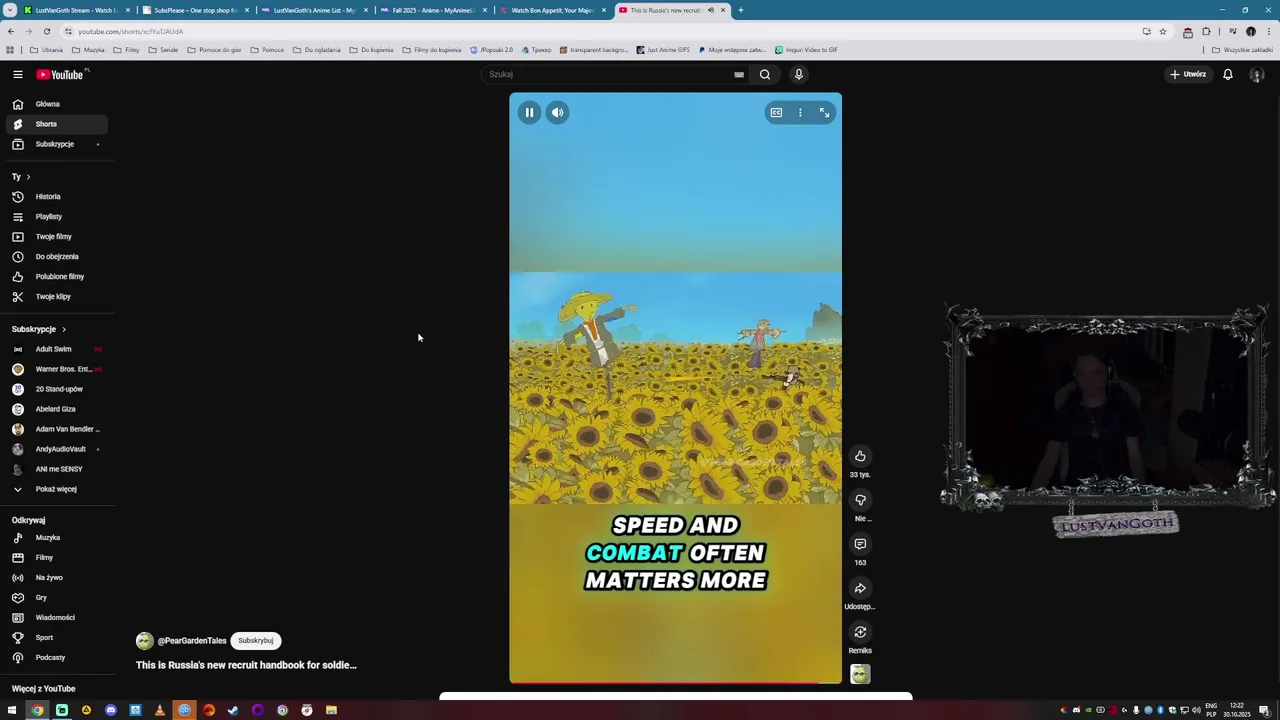Bookmark this page with the star

coord(1162,31)
